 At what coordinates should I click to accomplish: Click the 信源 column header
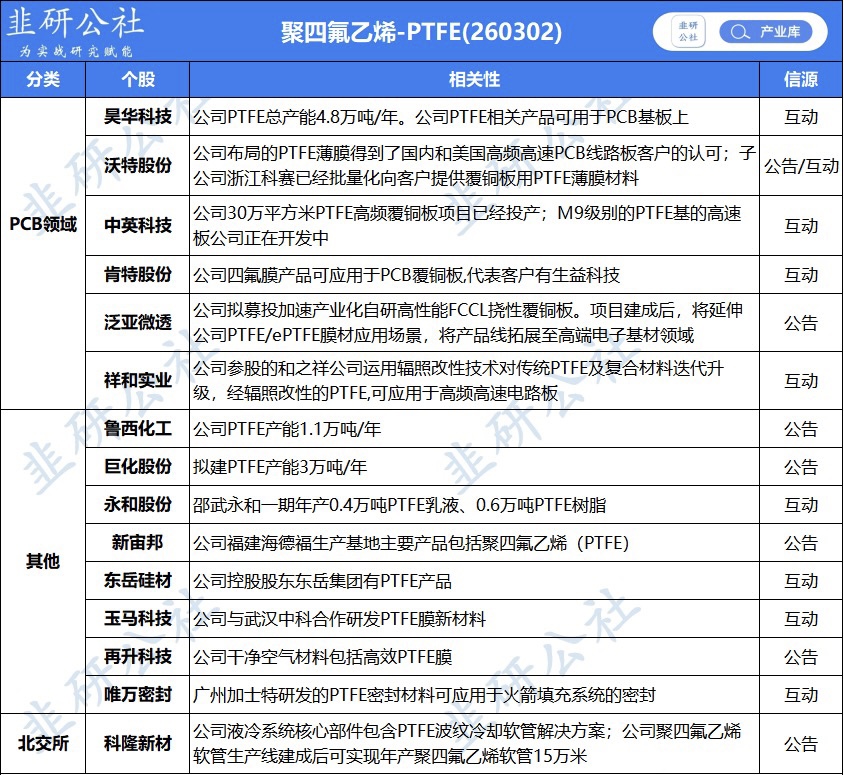point(800,79)
